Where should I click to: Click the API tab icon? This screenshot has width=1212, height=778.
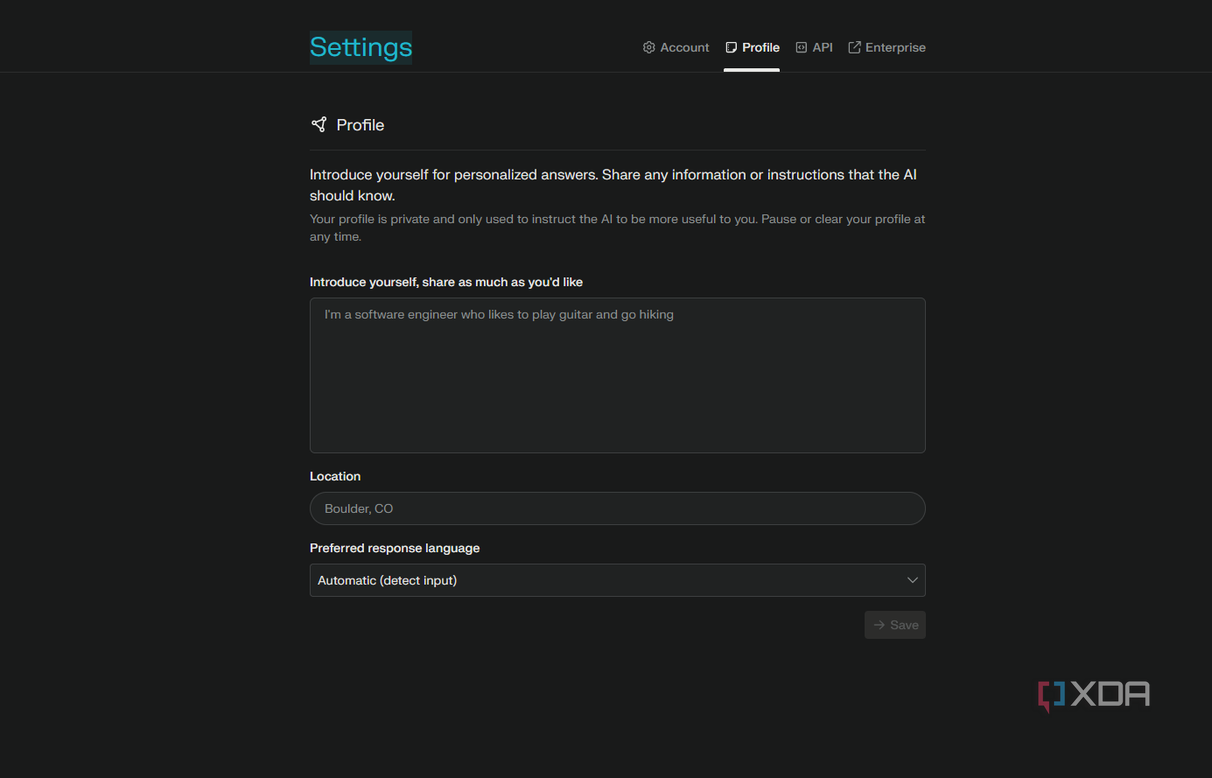[x=801, y=47]
